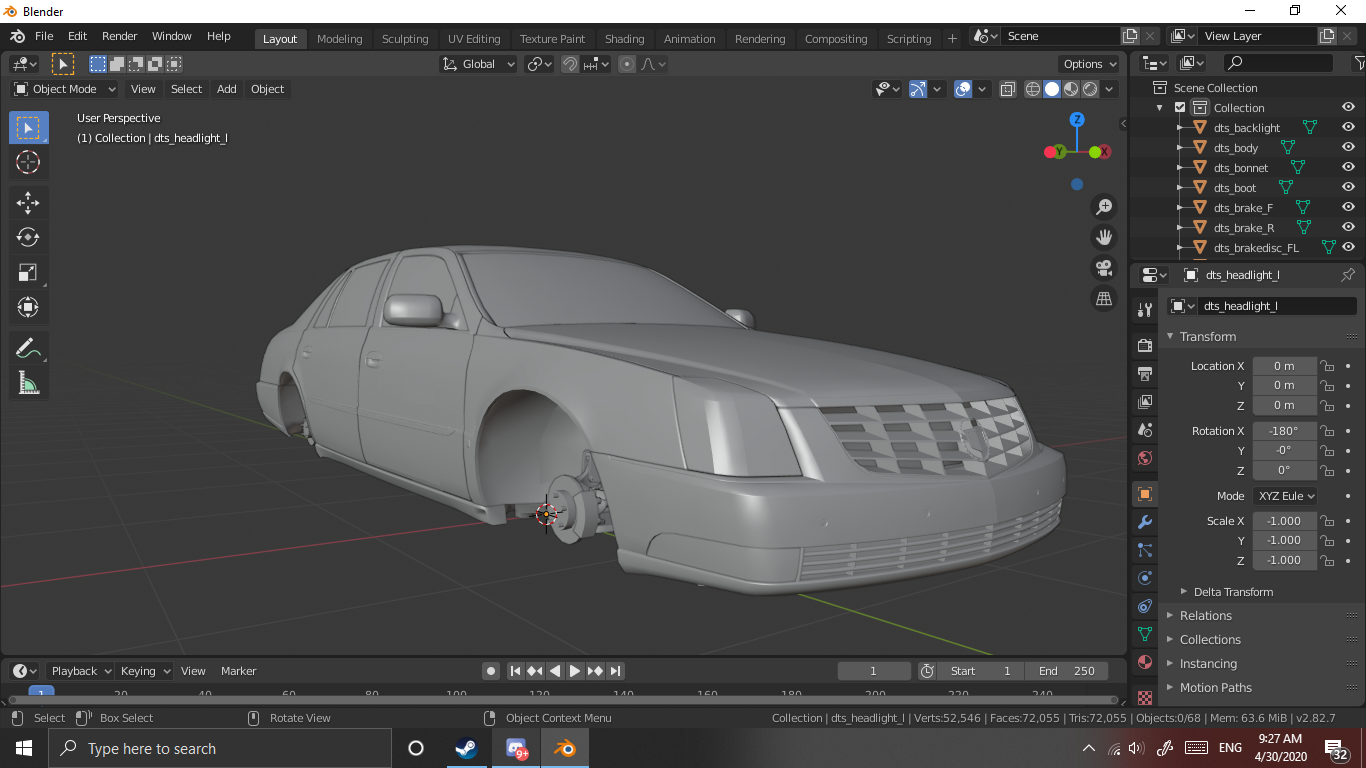Switch to the Sculpting workspace tab
The height and width of the screenshot is (768, 1366).
[405, 39]
